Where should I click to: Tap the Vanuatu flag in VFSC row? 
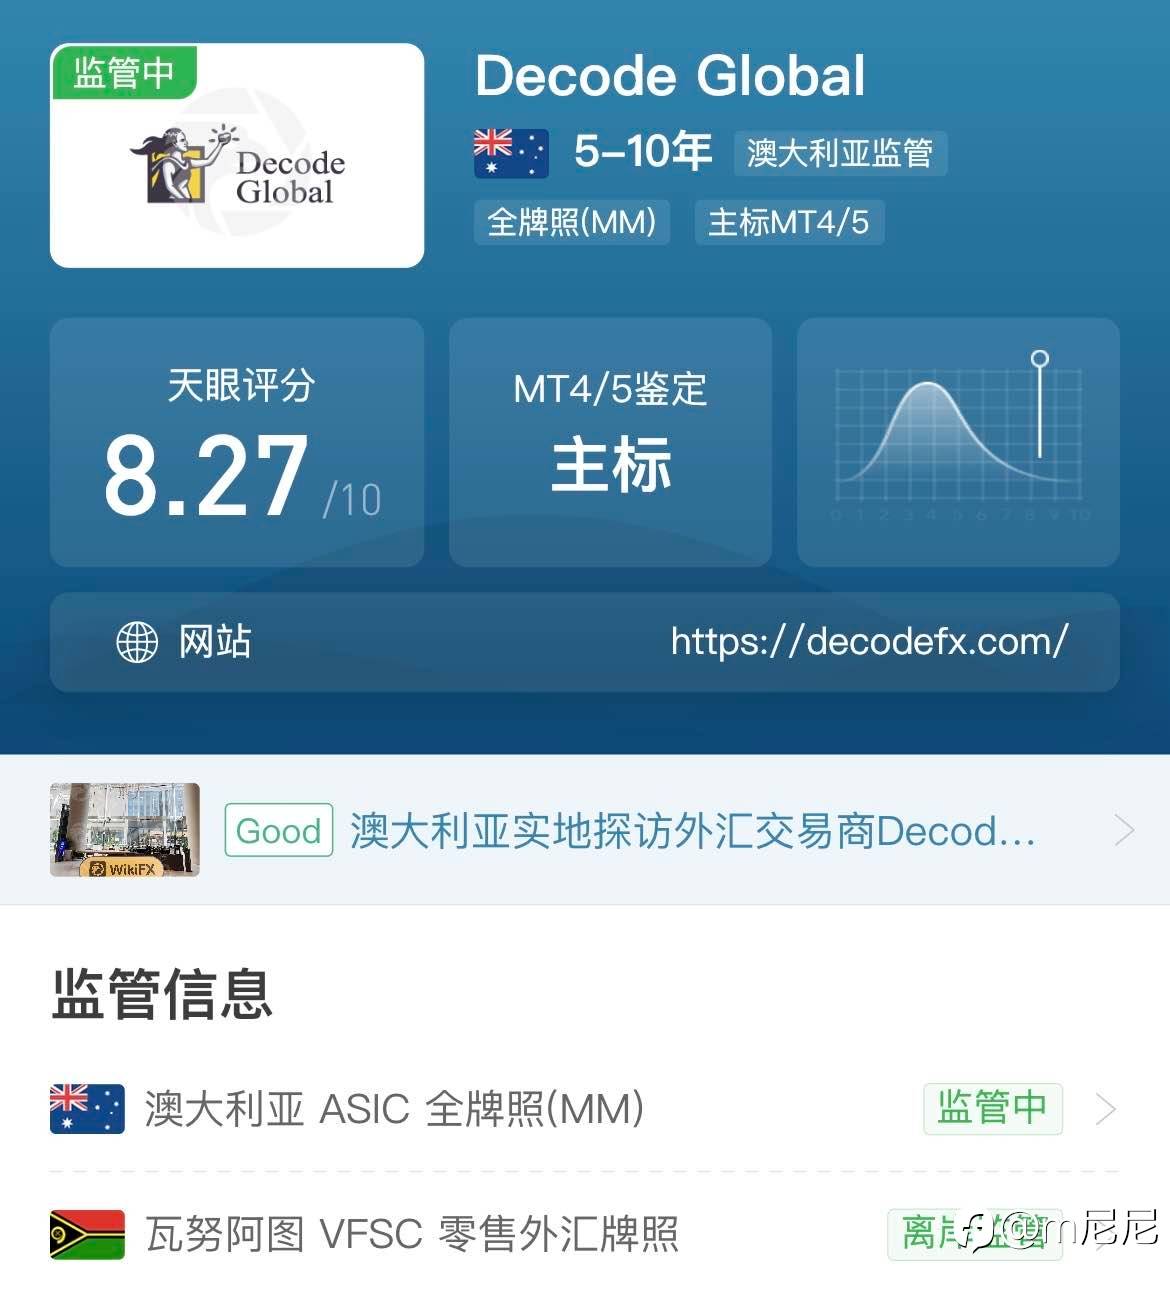[87, 1234]
